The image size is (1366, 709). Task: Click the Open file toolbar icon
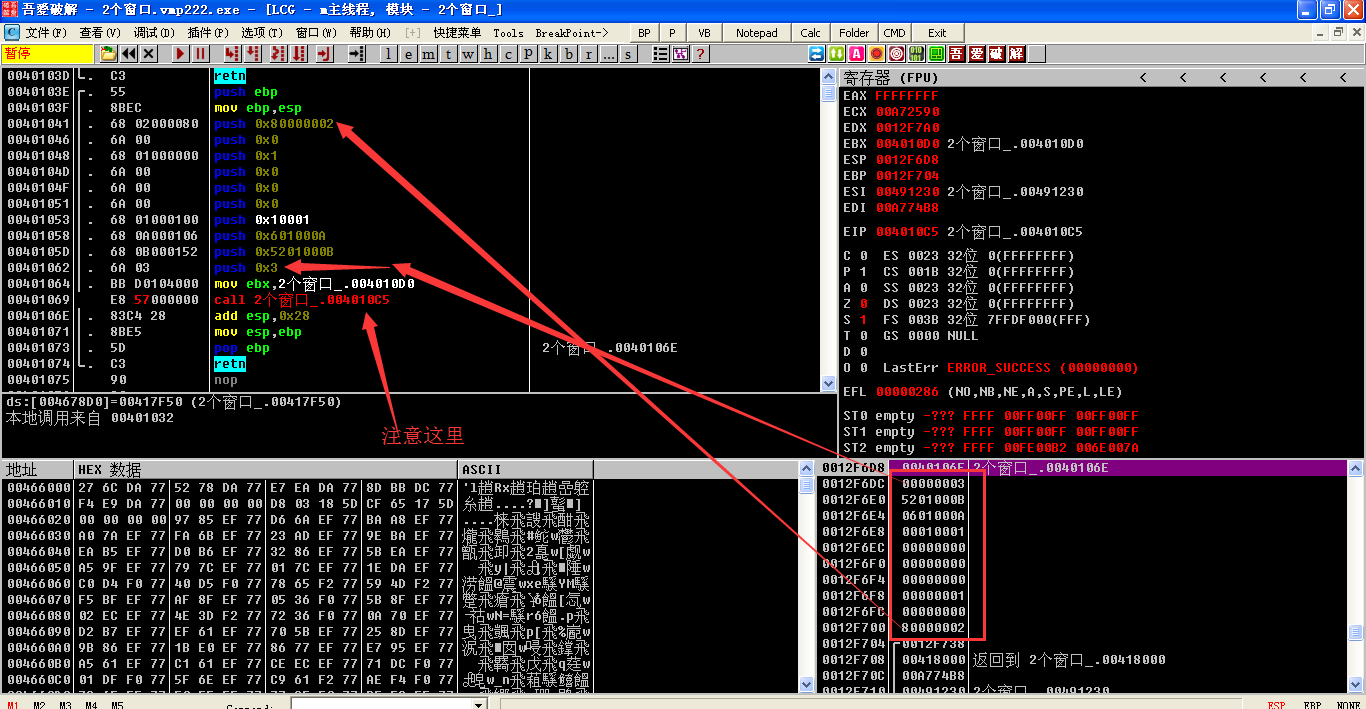(108, 54)
